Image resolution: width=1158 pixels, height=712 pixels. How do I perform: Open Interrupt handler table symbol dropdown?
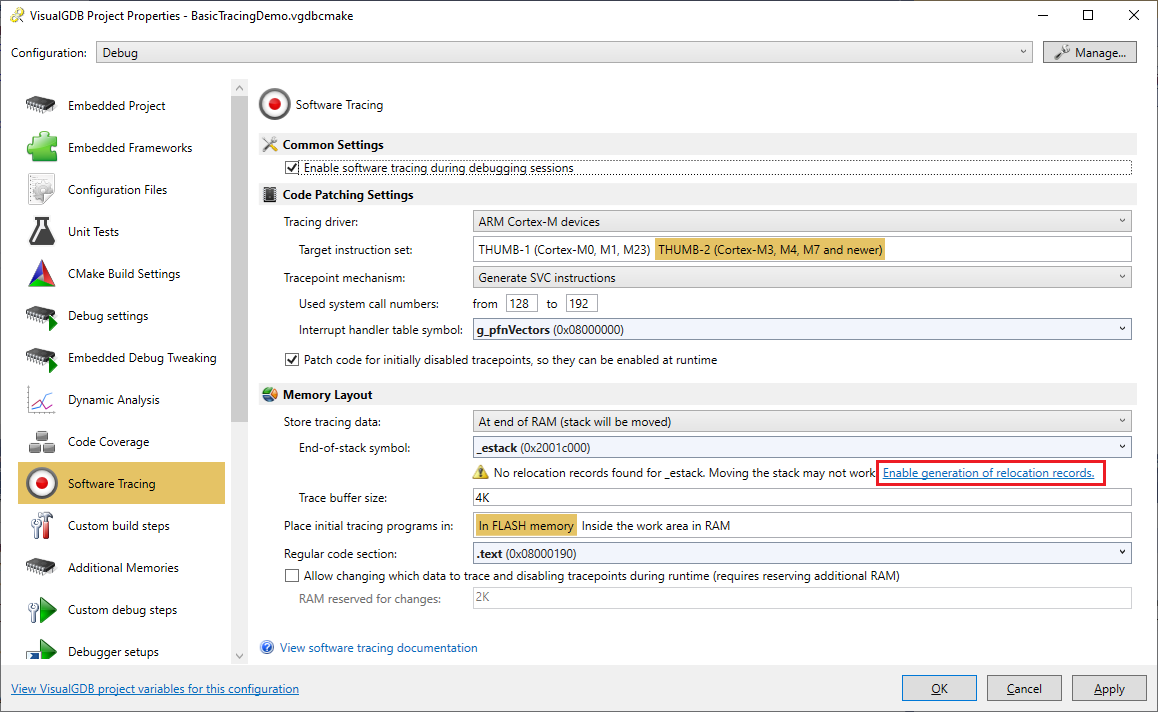(x=802, y=329)
